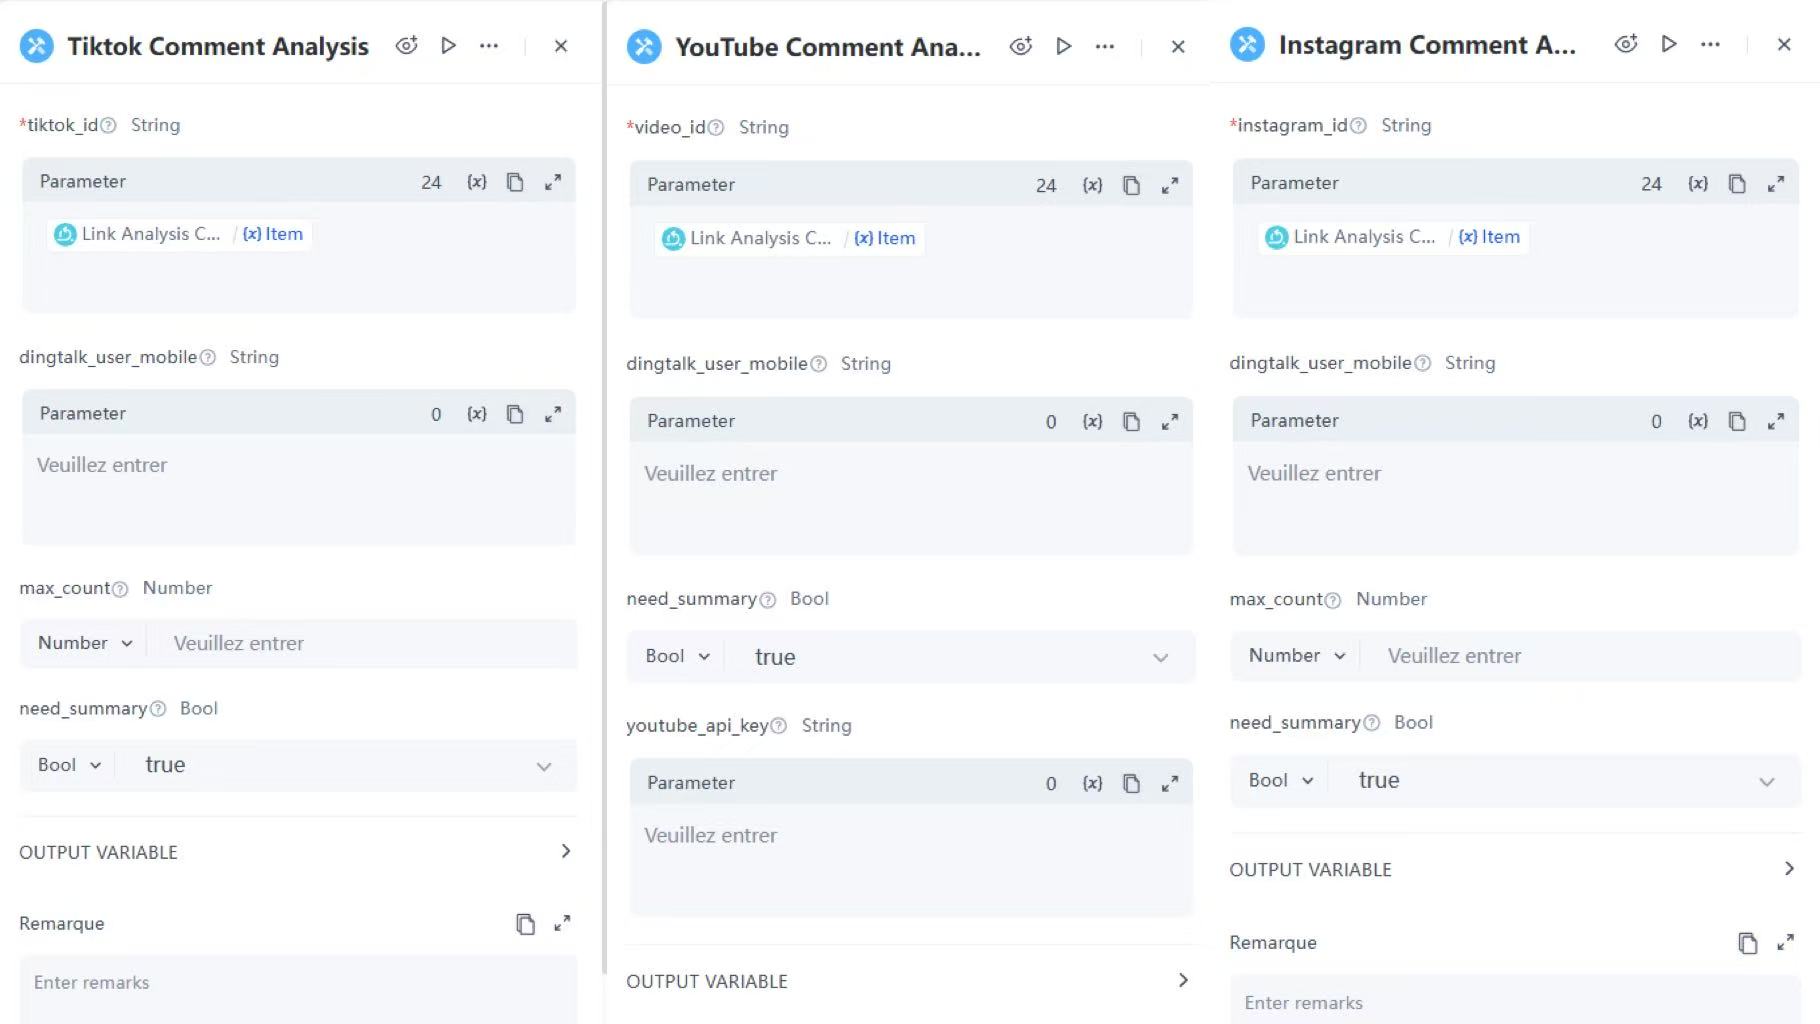Run the Tiktok Comment Analysis node
Screen dimensions: 1820x1024
(x=448, y=45)
